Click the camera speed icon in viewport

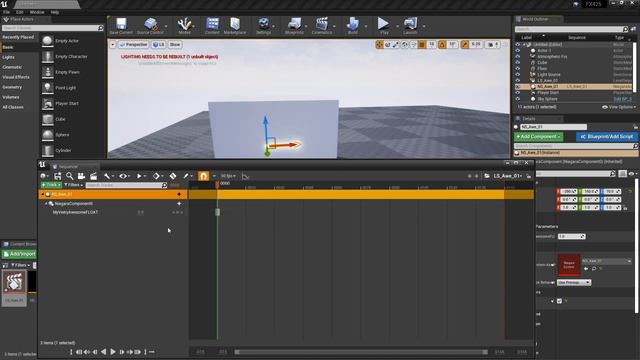click(493, 44)
